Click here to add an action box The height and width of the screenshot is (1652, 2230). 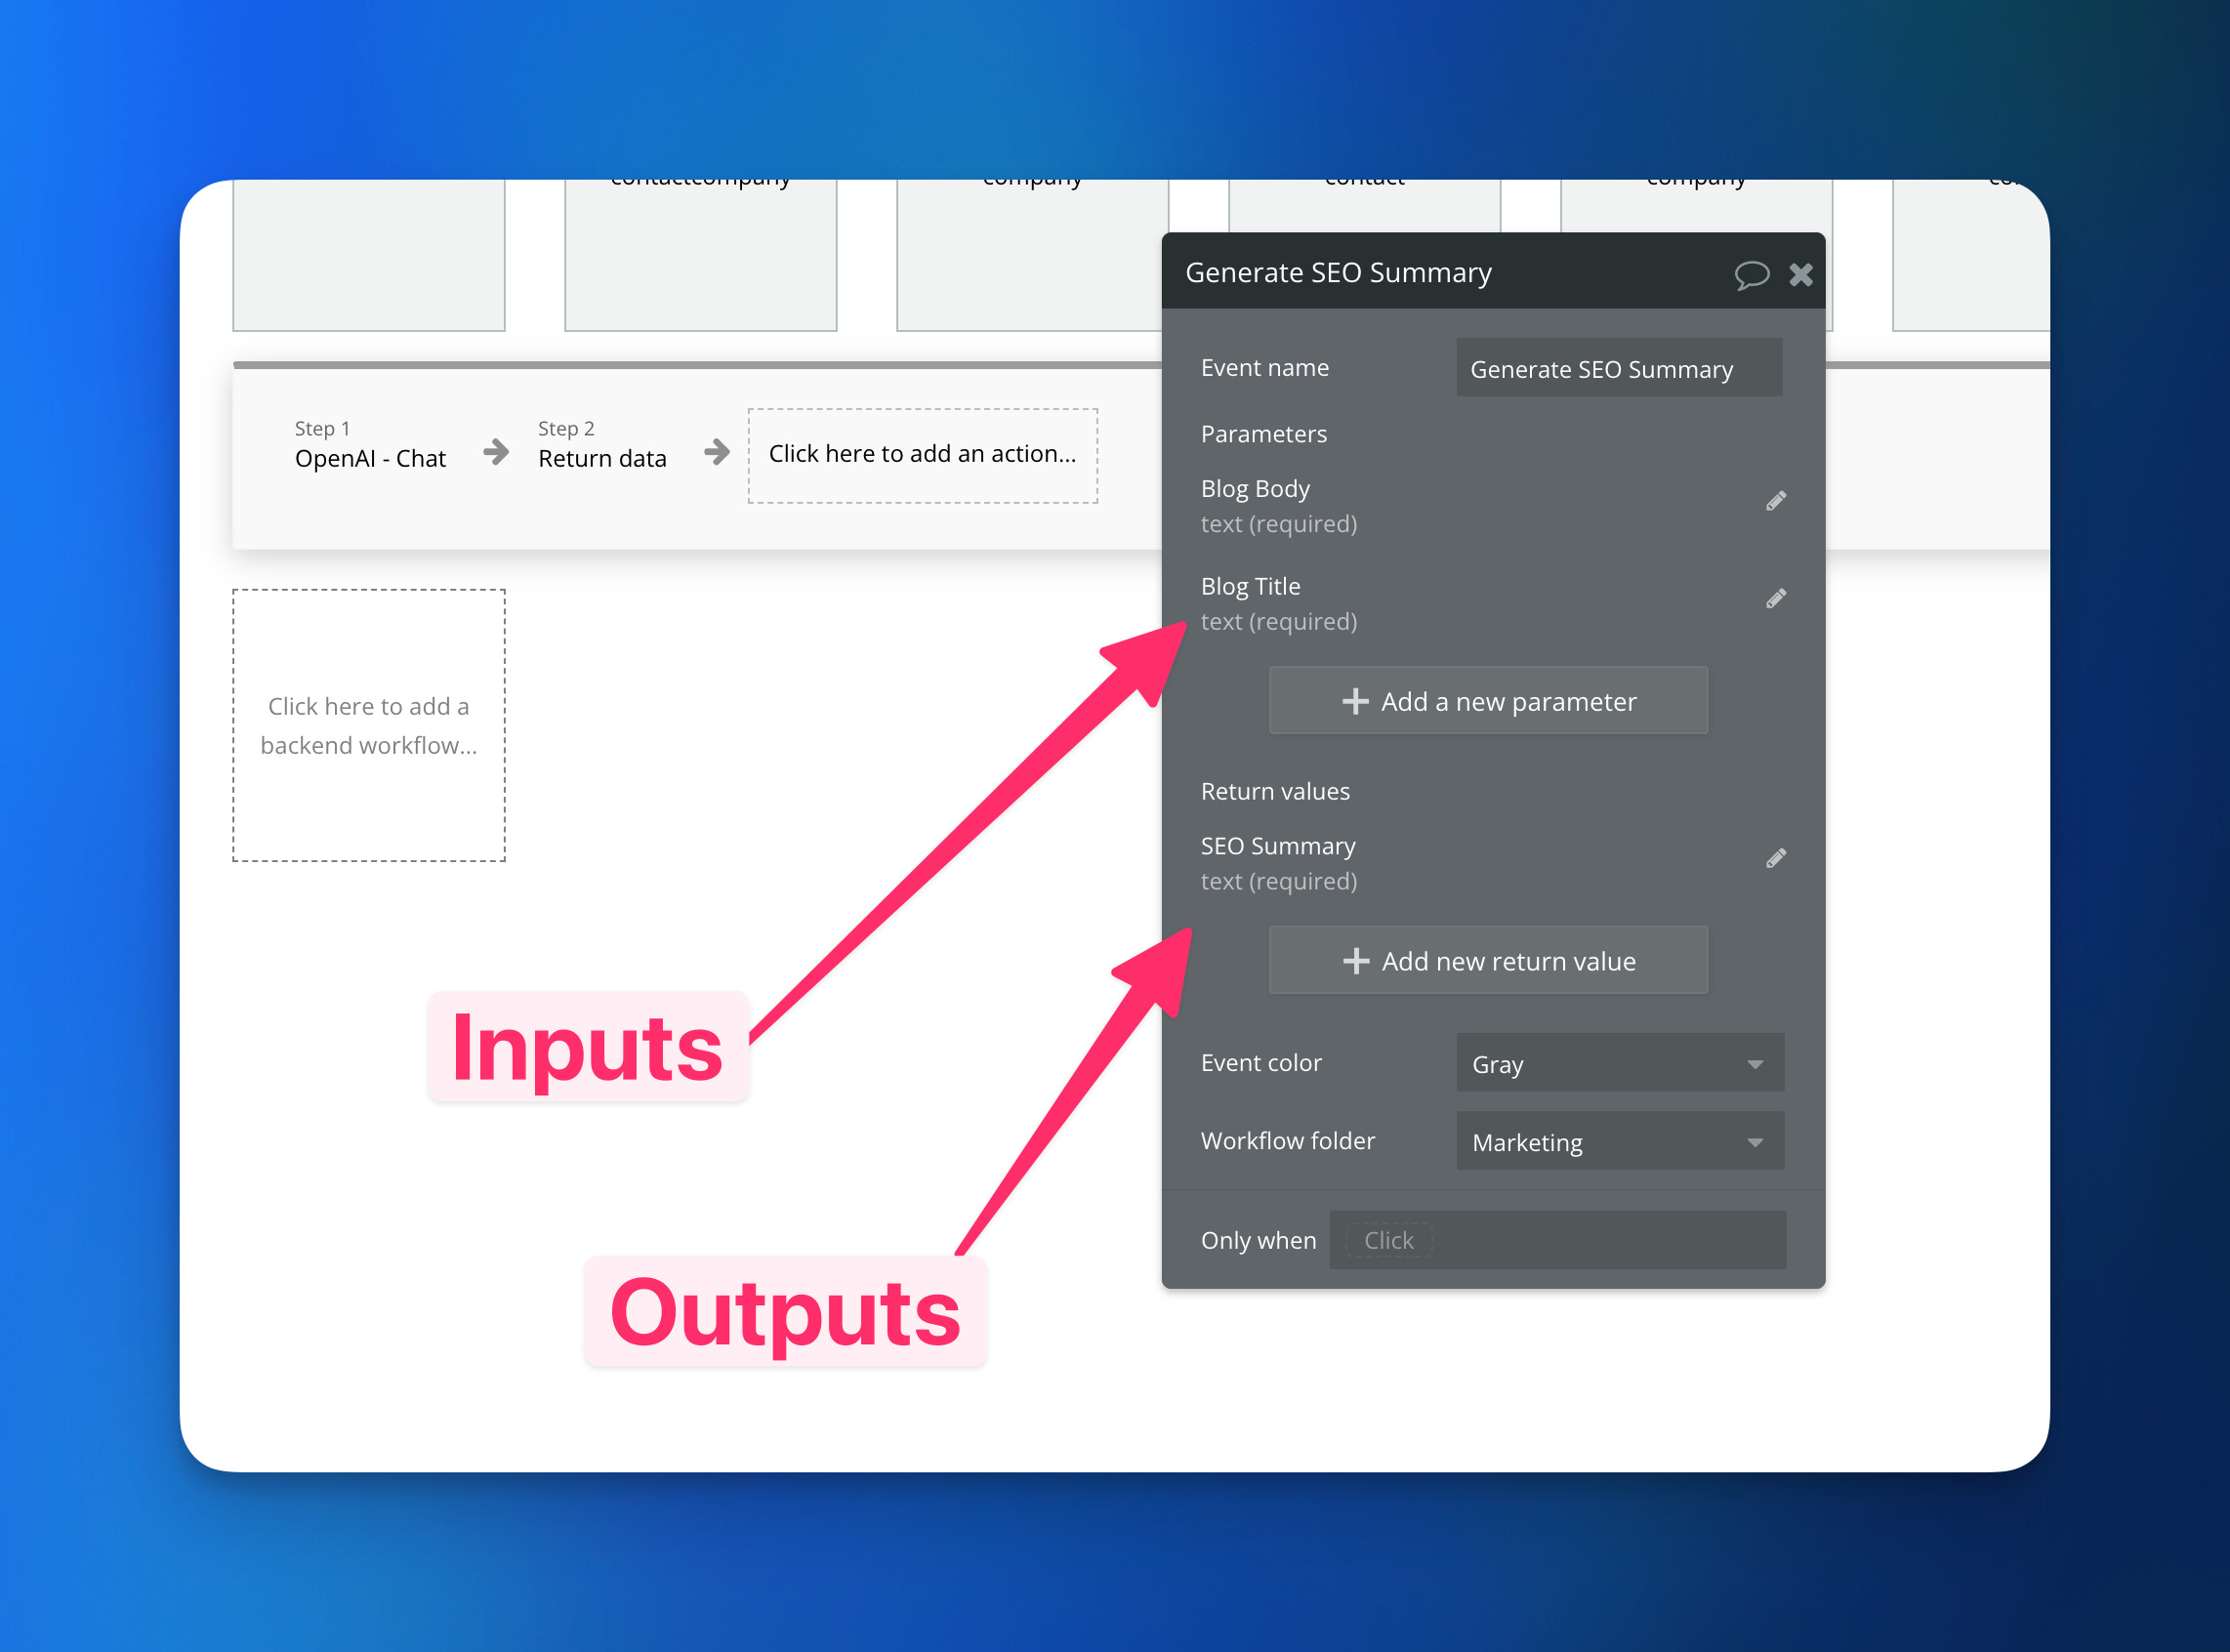pyautogui.click(x=923, y=455)
